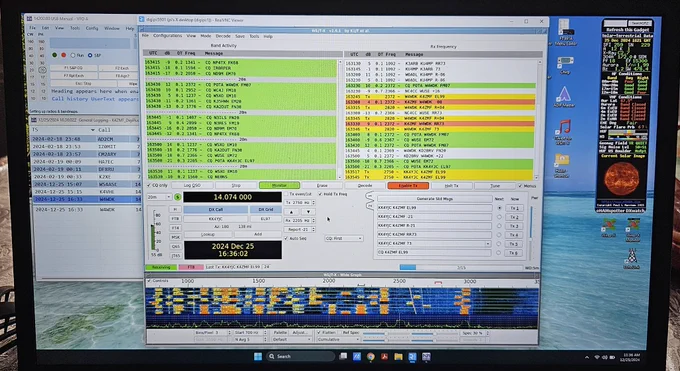Viewport: 680px width, 371px height.
Task: Expand the Tx 5 message dropdown
Action: point(488,244)
